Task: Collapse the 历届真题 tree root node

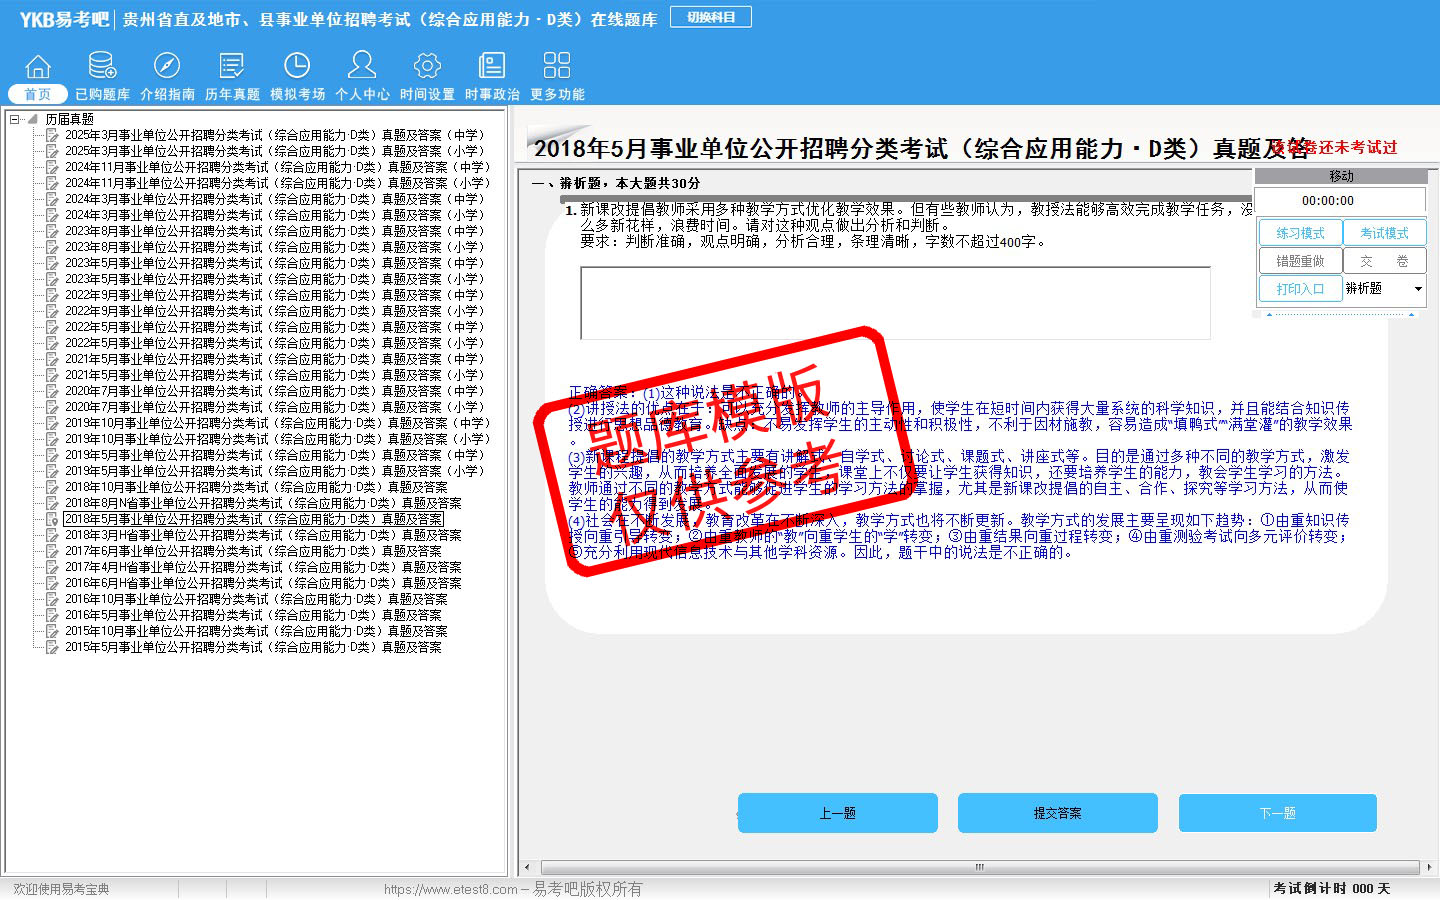Action: pos(15,119)
